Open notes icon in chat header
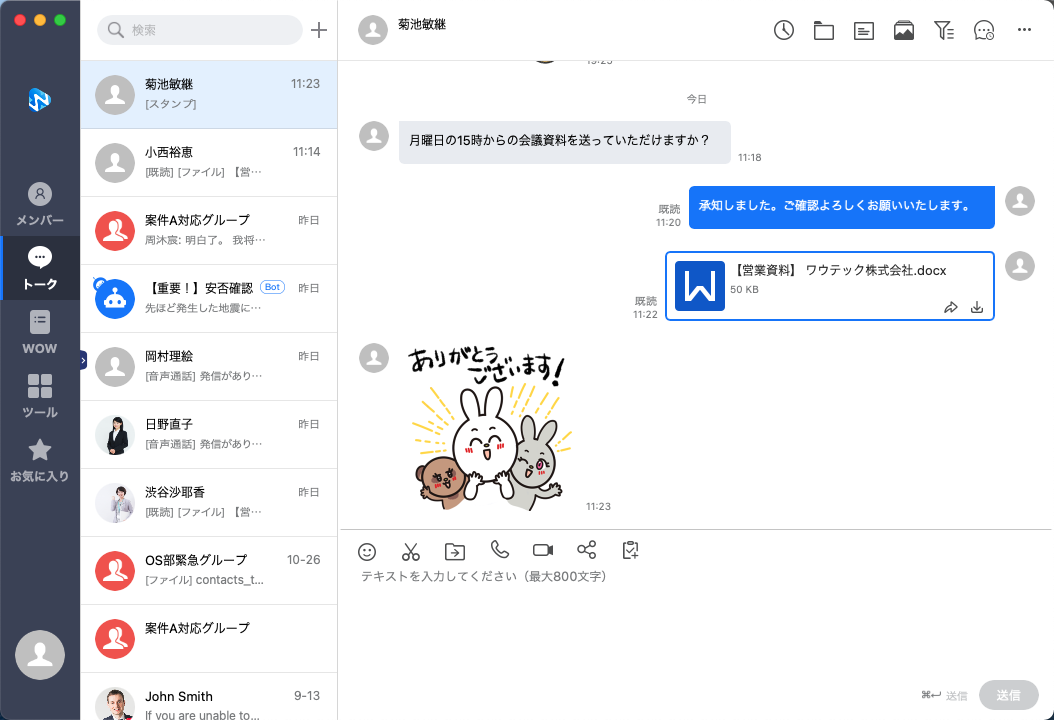This screenshot has width=1054, height=720. click(x=864, y=31)
